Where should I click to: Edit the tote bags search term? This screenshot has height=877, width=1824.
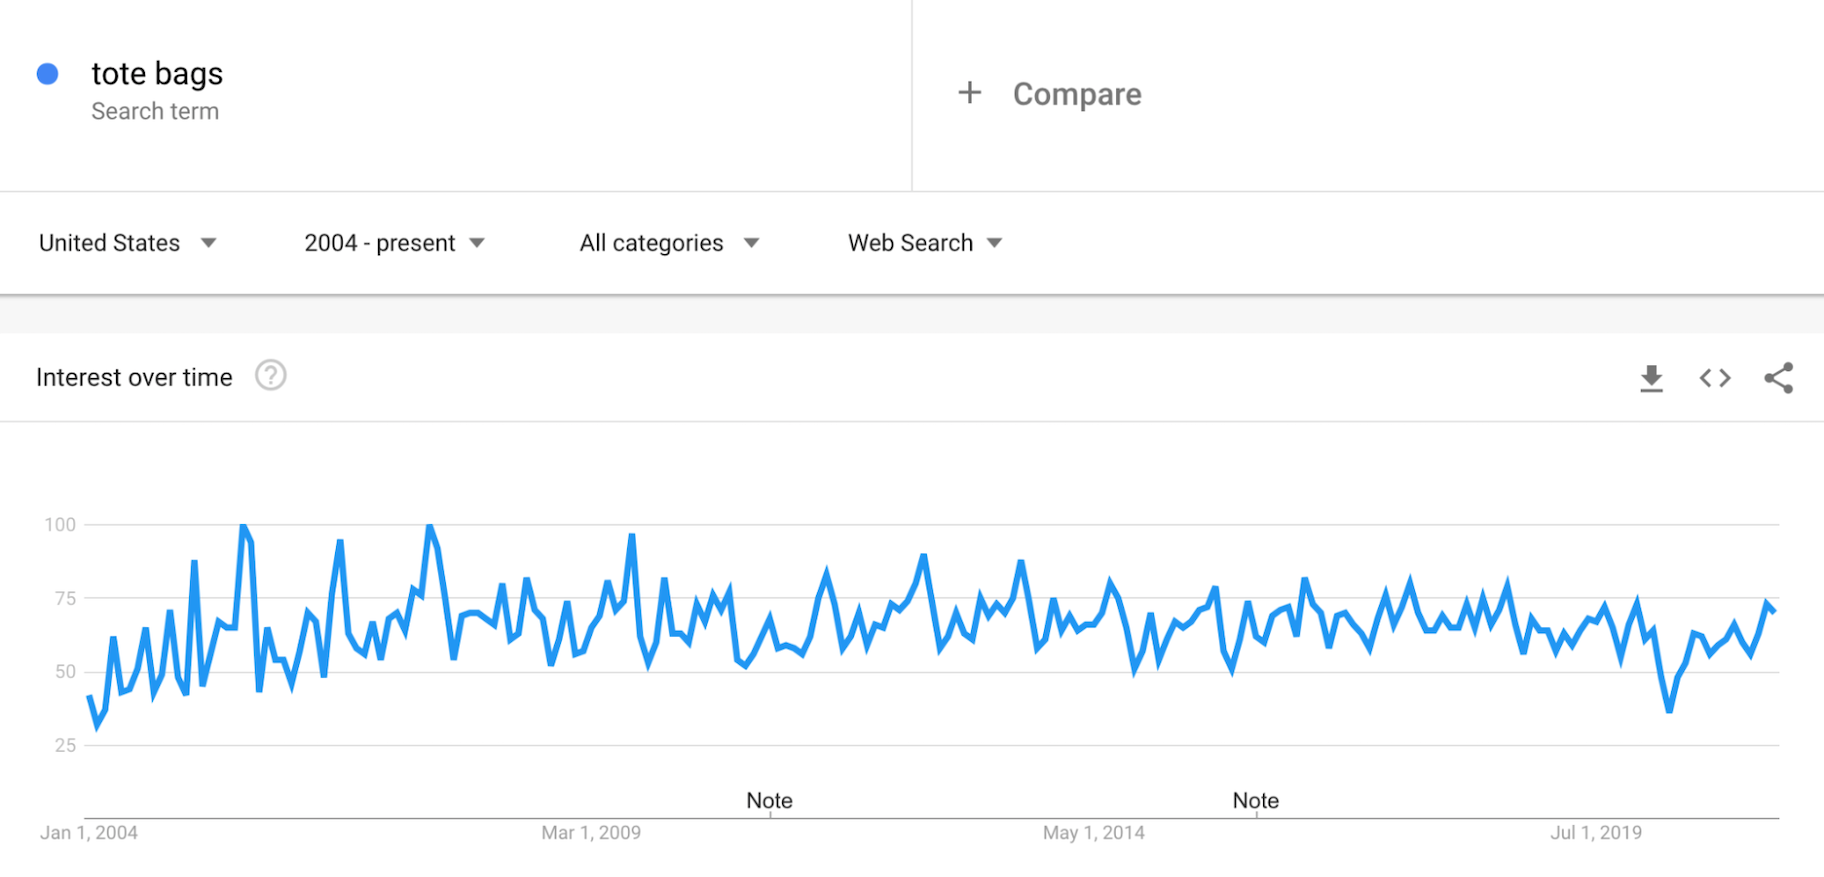pos(157,74)
